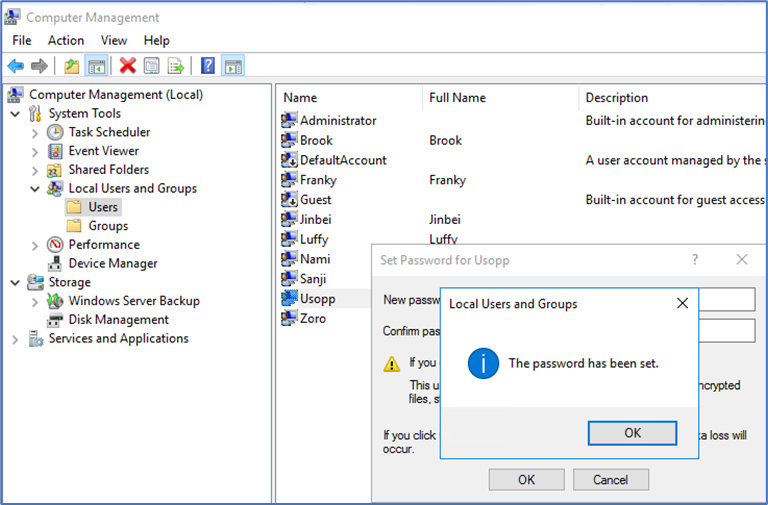Click the Properties toolbar icon
The width and height of the screenshot is (768, 505).
(151, 66)
